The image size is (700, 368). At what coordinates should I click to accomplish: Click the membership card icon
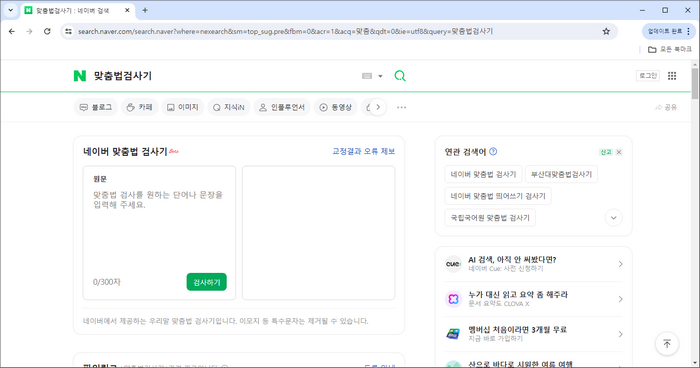pos(453,334)
